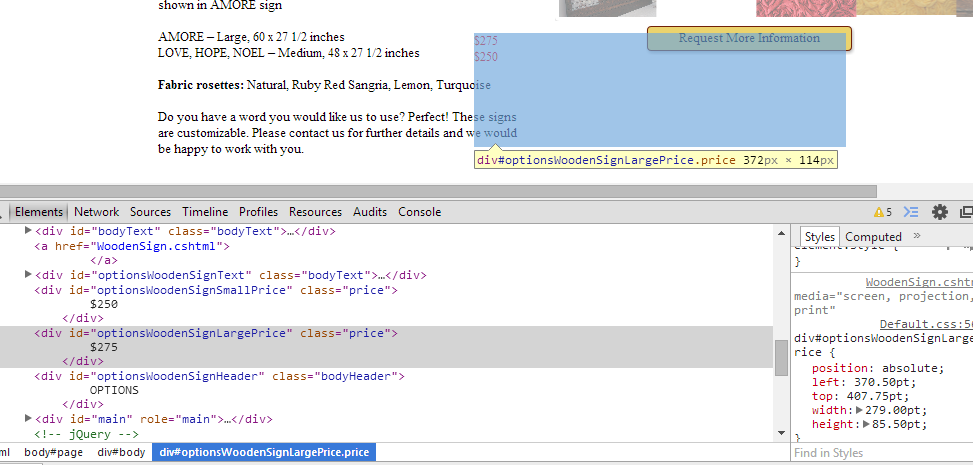973x465 pixels.
Task: Select the Styles sidebar tab
Action: (x=820, y=237)
